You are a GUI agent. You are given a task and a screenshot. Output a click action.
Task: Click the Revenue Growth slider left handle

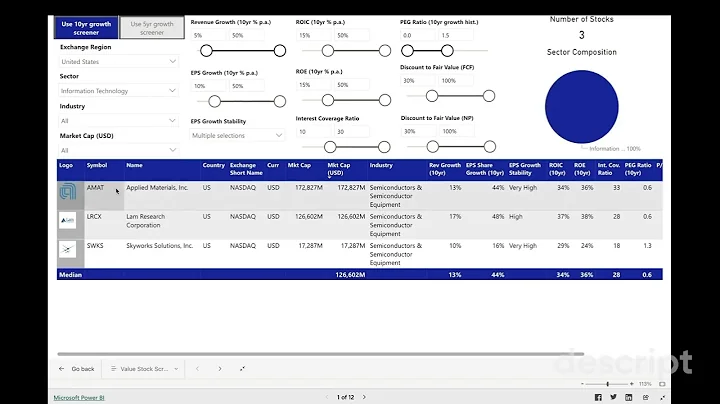click(x=206, y=50)
